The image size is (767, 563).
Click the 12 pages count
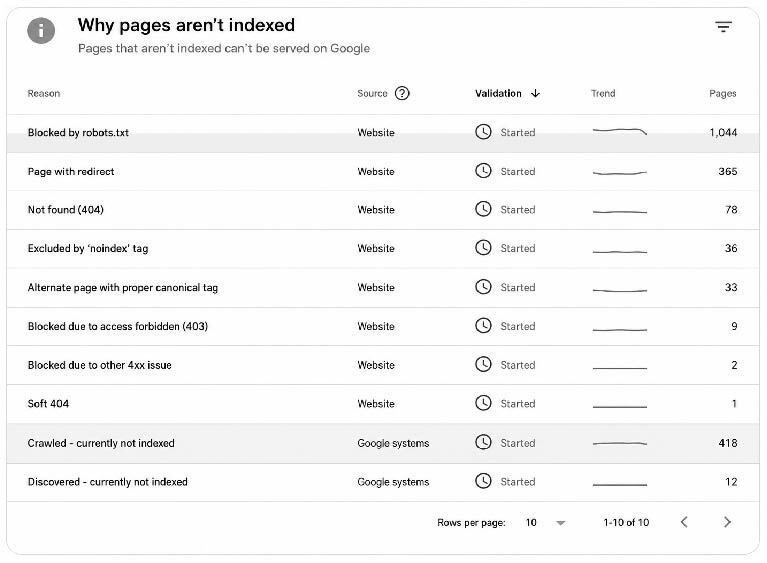pos(731,482)
